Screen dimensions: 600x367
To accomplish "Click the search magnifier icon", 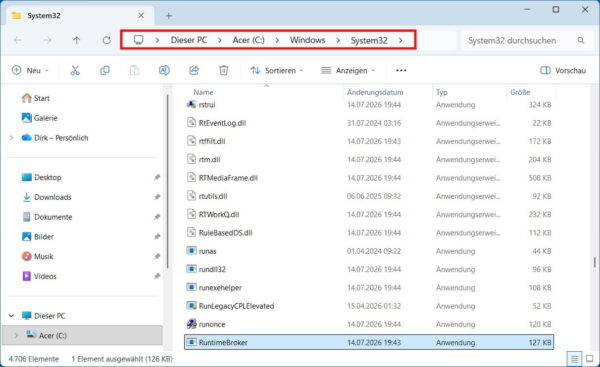I will (x=580, y=40).
